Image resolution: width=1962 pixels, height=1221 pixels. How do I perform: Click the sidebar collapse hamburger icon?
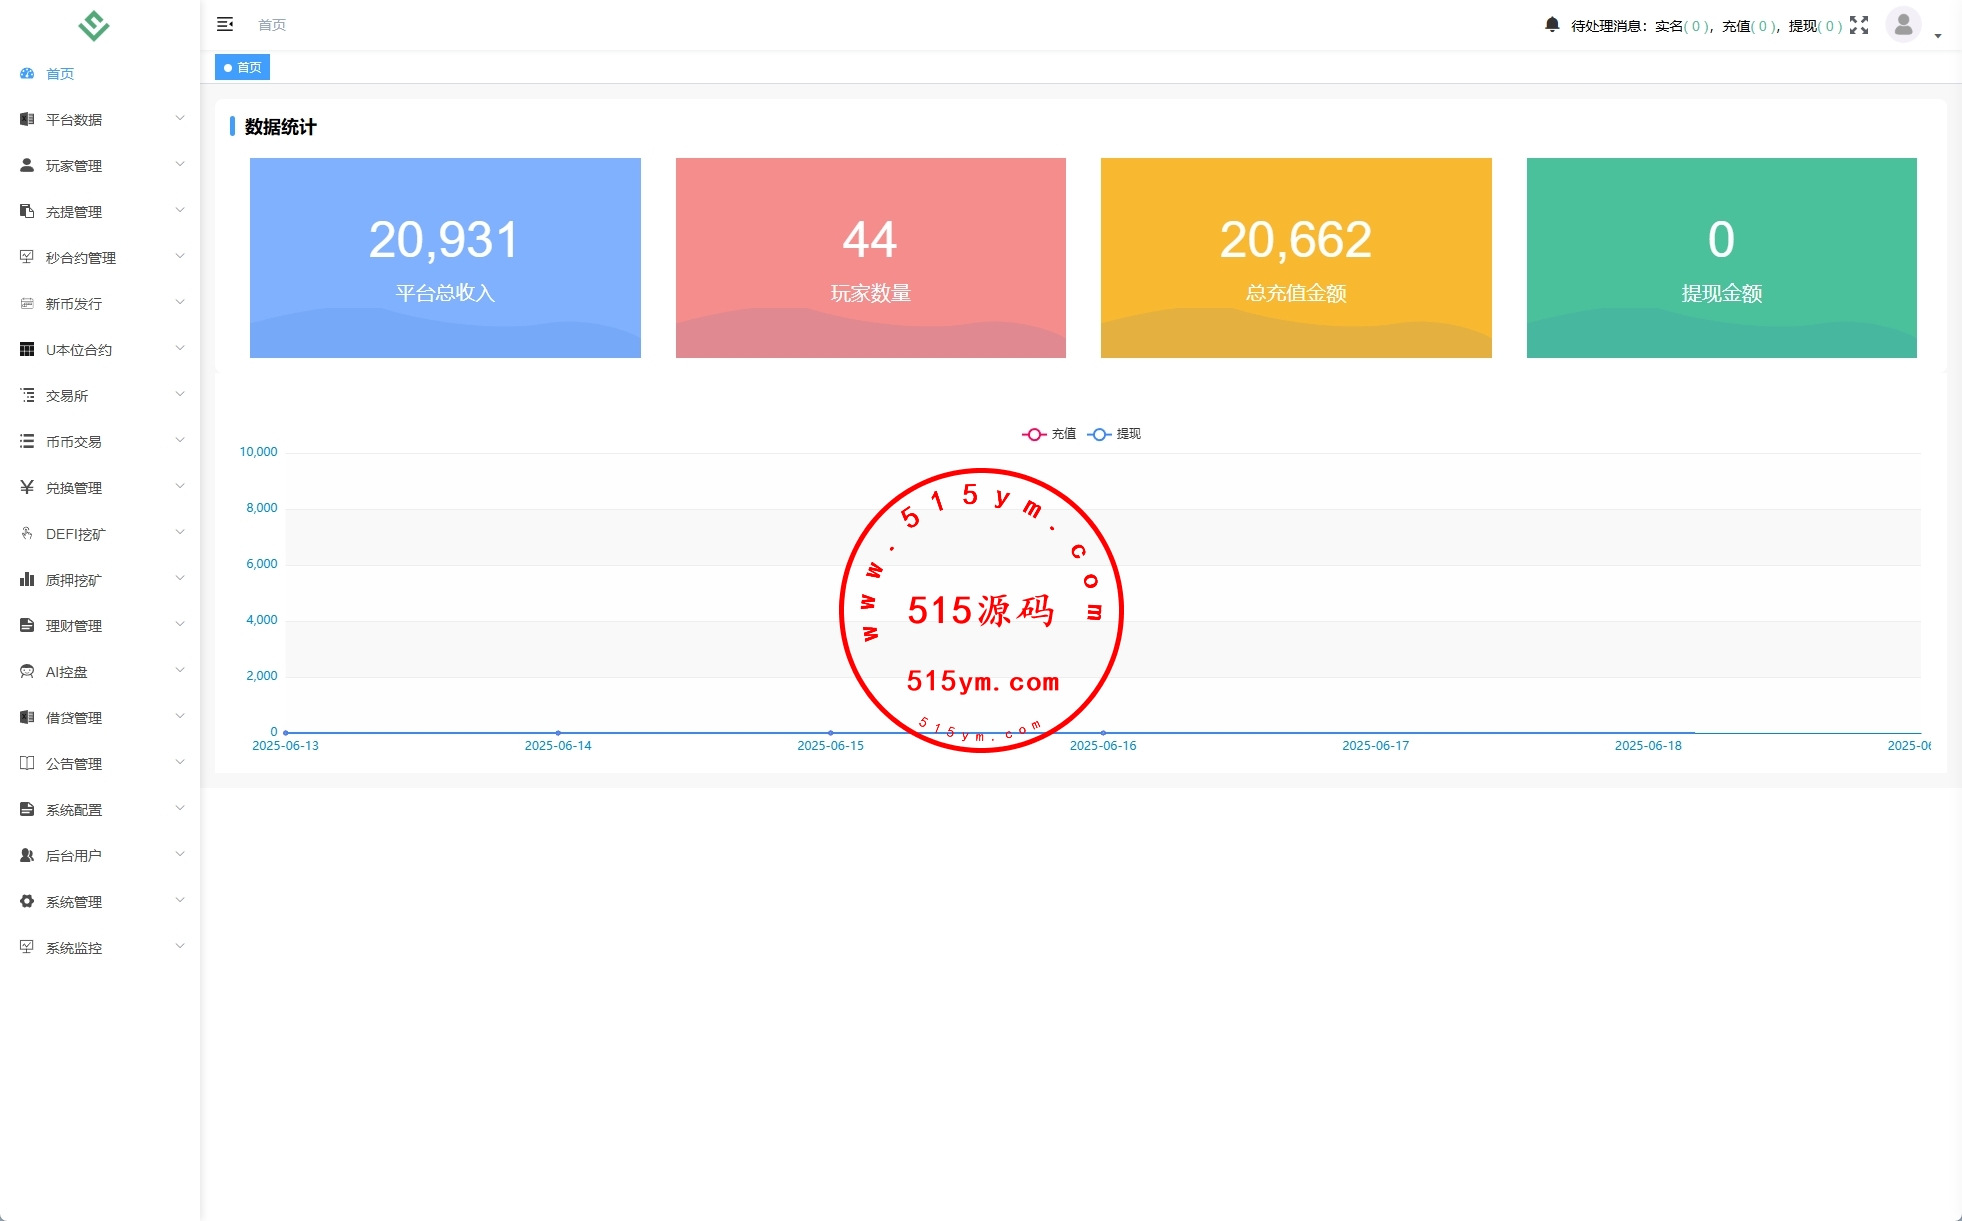(x=225, y=24)
